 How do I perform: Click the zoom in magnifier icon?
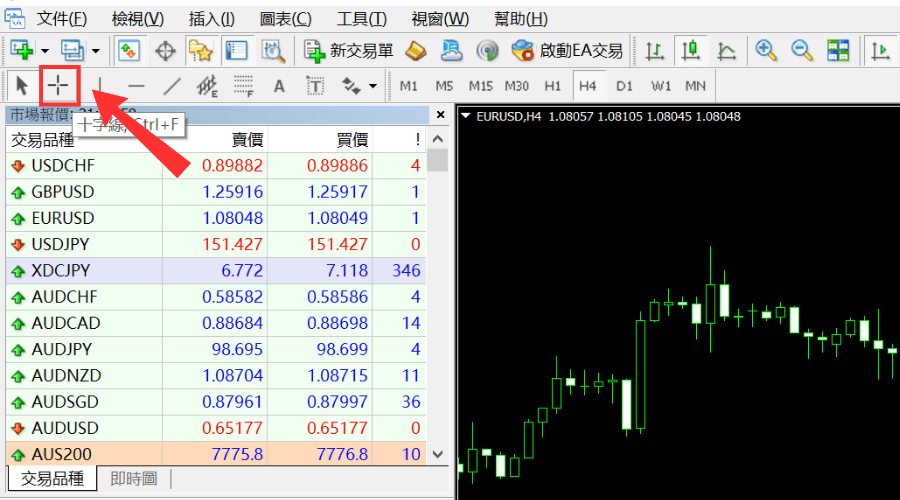coord(766,50)
